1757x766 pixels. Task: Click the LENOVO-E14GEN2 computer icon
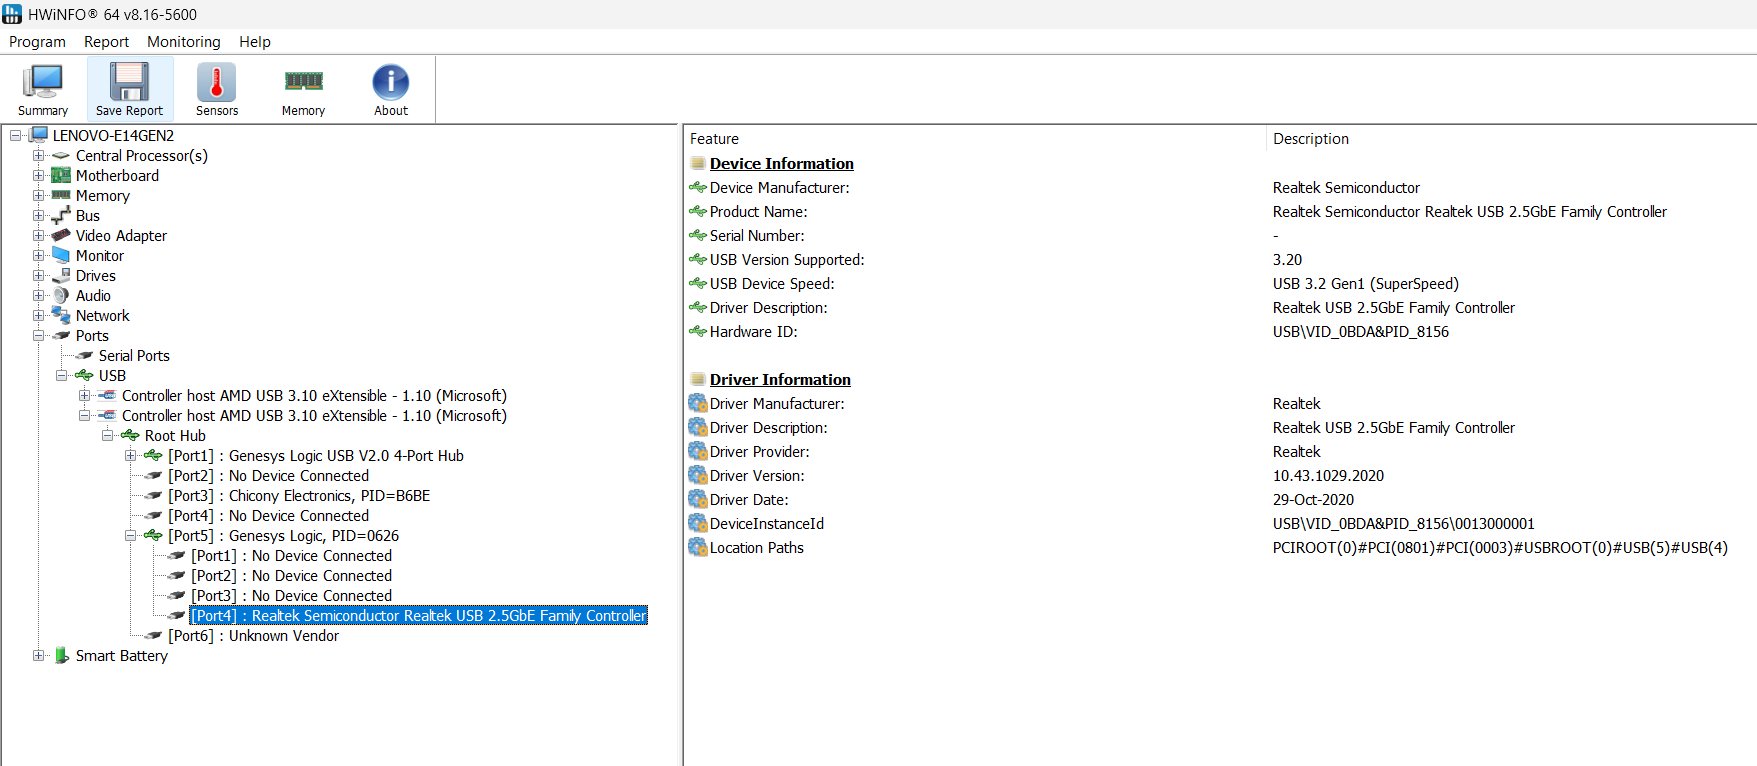[39, 135]
